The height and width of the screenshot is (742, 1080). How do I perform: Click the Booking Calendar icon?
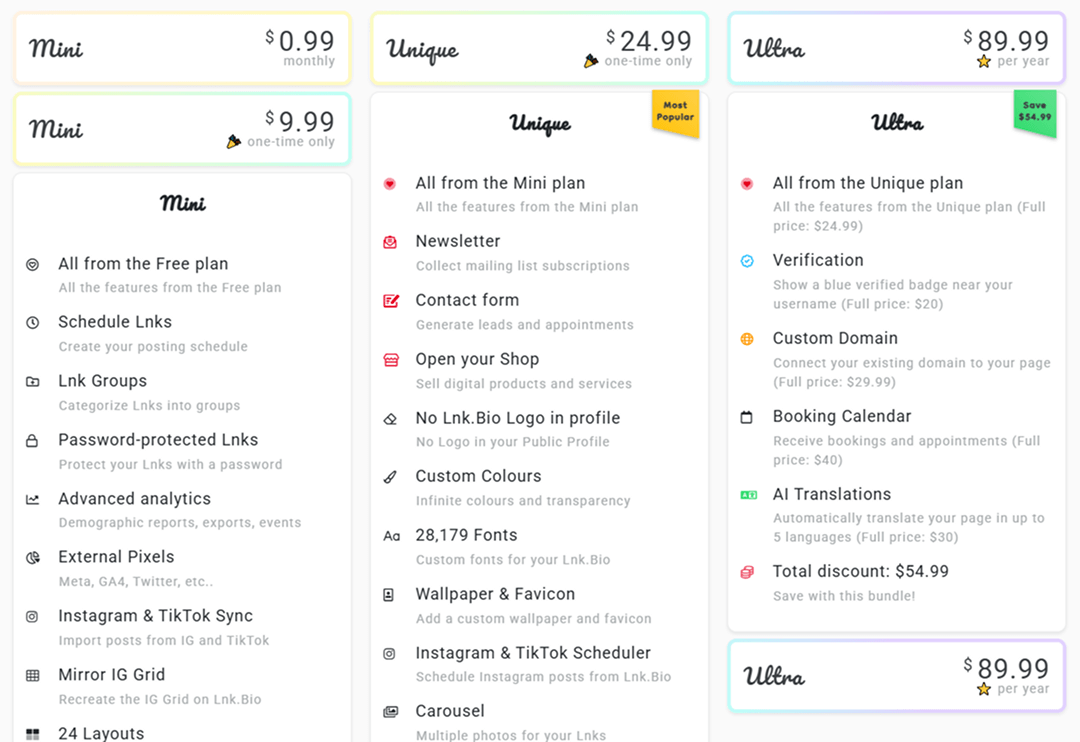pos(747,416)
